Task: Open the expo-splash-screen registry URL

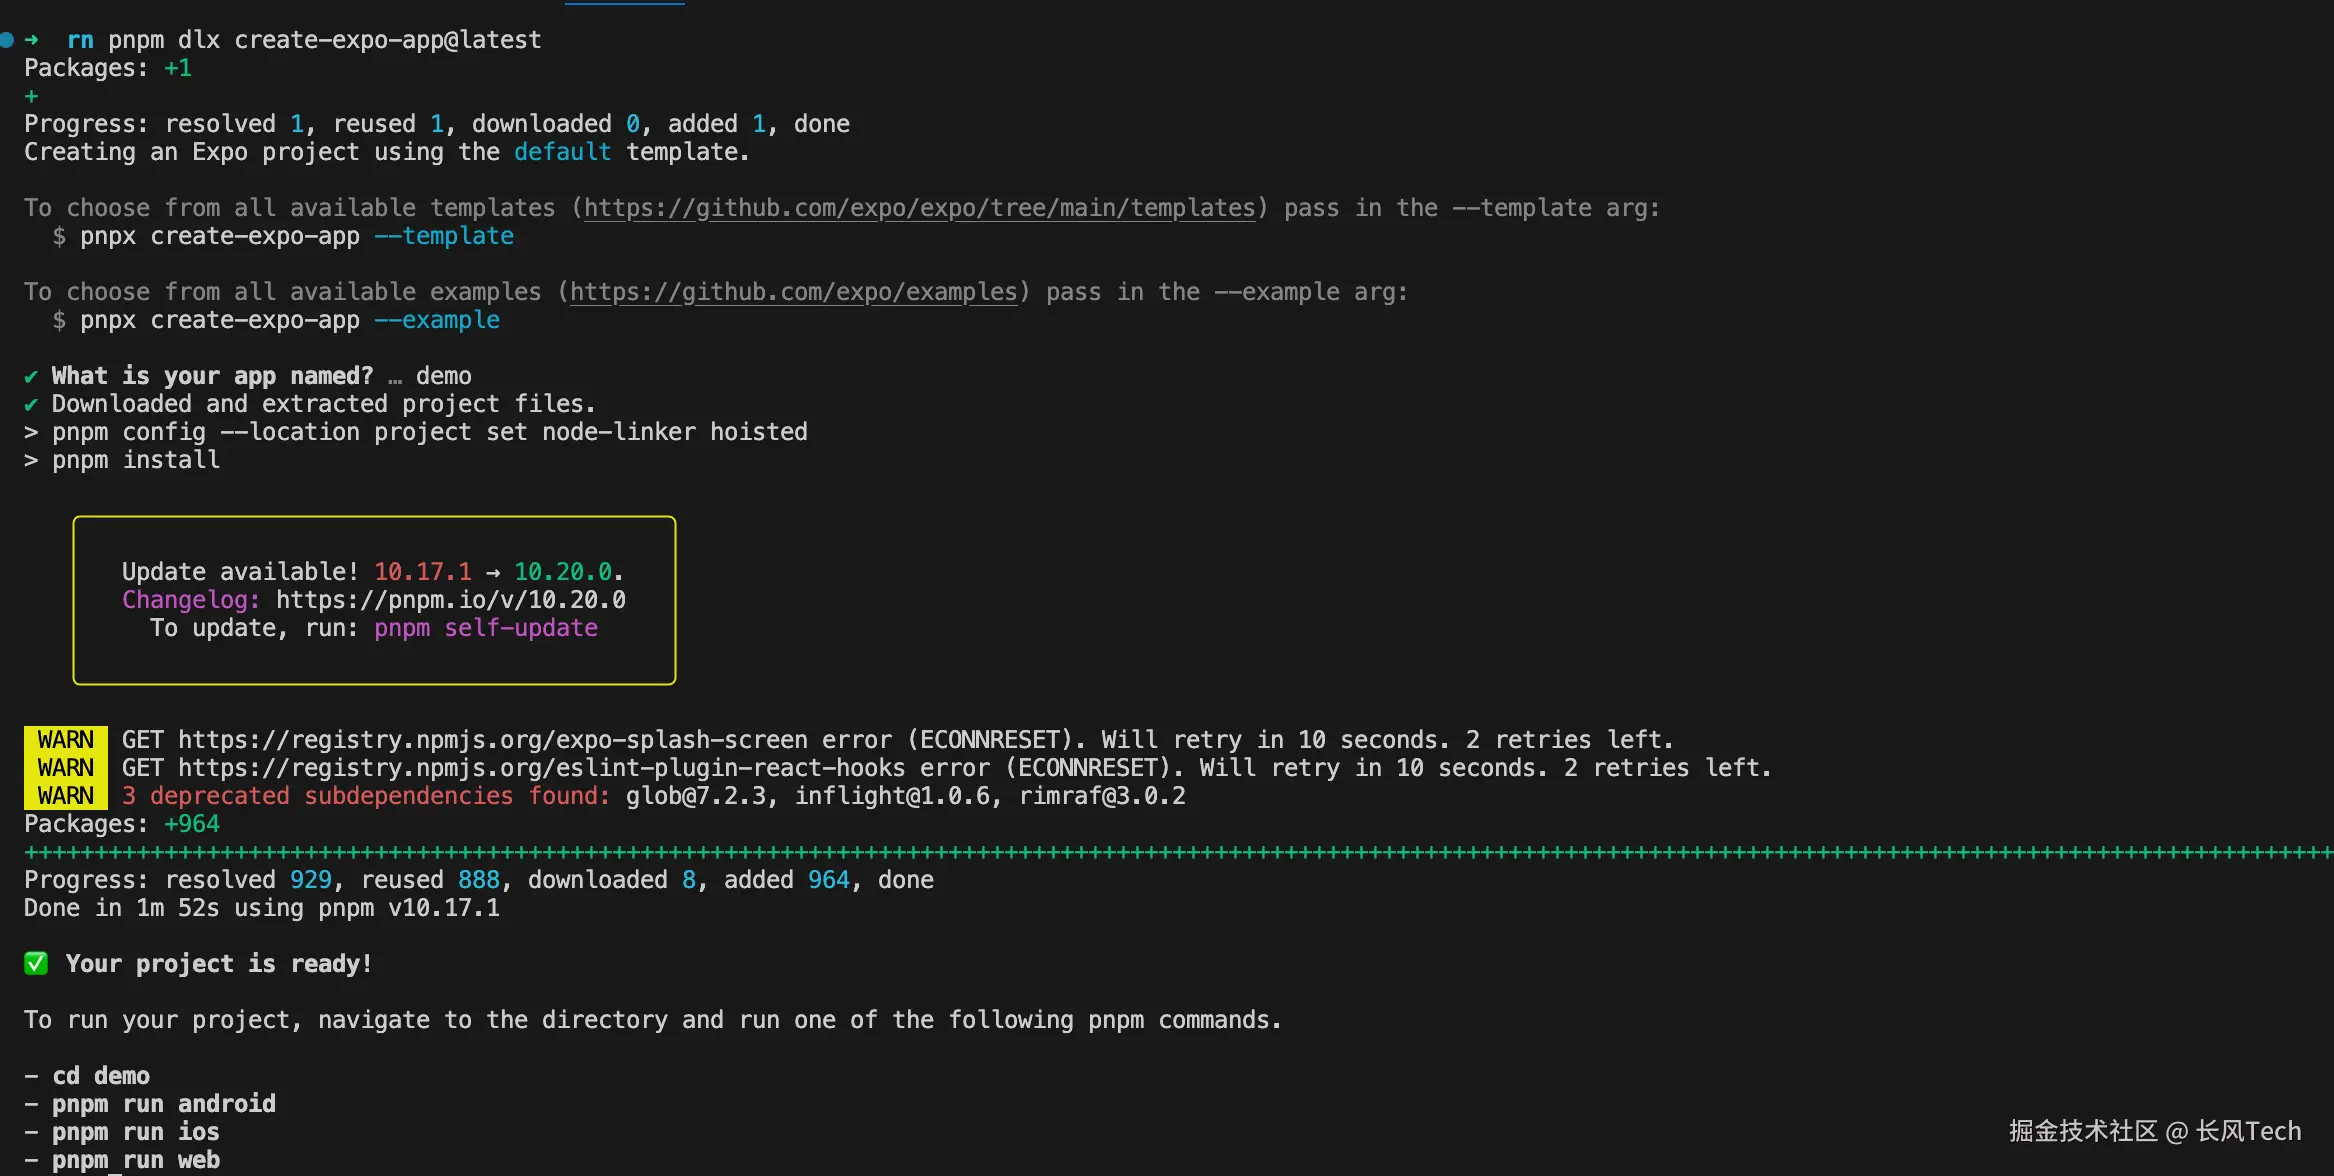Action: [x=492, y=740]
